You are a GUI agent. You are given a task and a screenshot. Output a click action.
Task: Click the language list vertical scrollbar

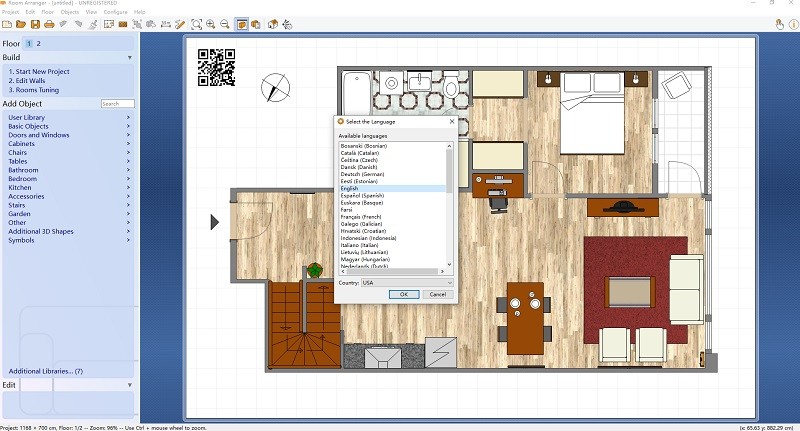point(449,171)
